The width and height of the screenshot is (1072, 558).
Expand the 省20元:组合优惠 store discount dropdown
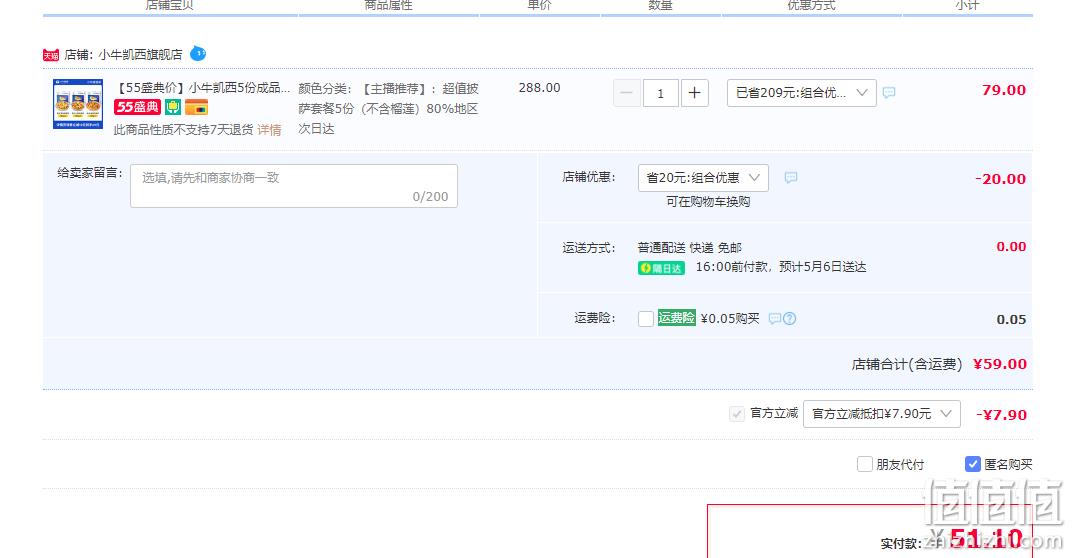704,178
